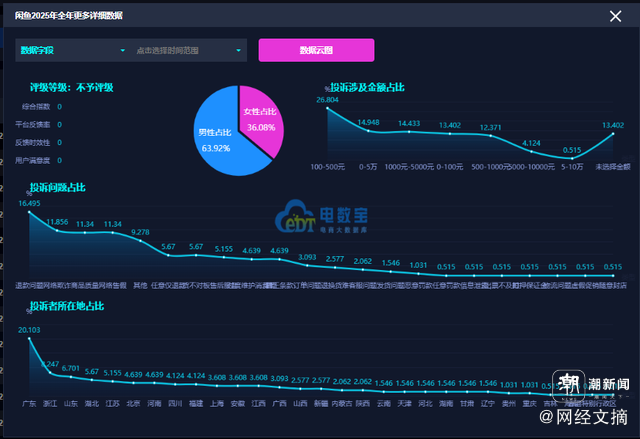Image resolution: width=640 pixels, height=439 pixels.
Task: Click the 北京 4.639 data point
Action: click(x=133, y=383)
